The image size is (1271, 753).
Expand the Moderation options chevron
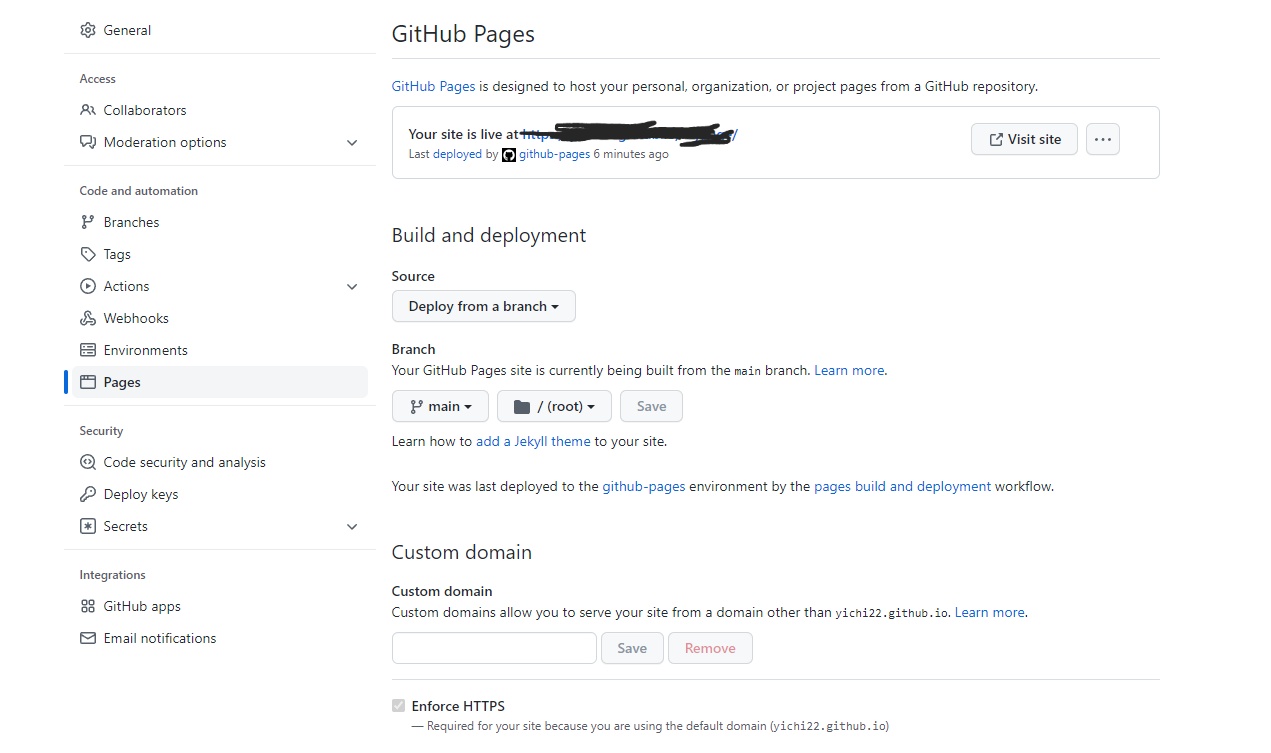tap(352, 143)
